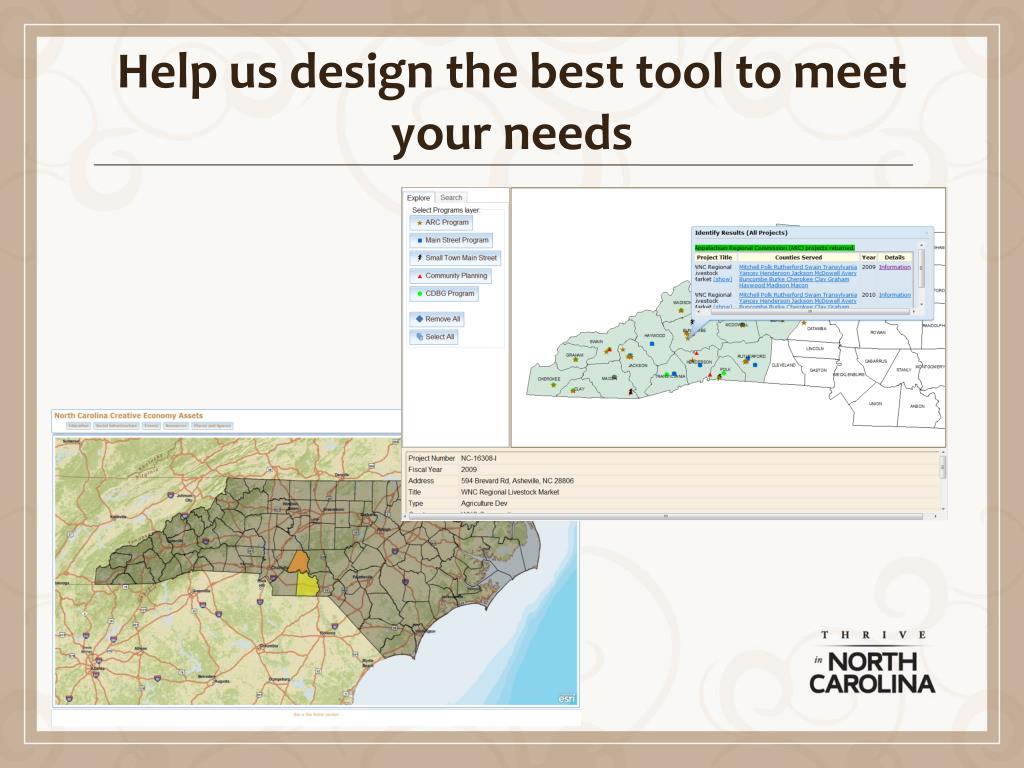The height and width of the screenshot is (768, 1024).
Task: Select the Lincoln county on the map
Action: coord(815,349)
